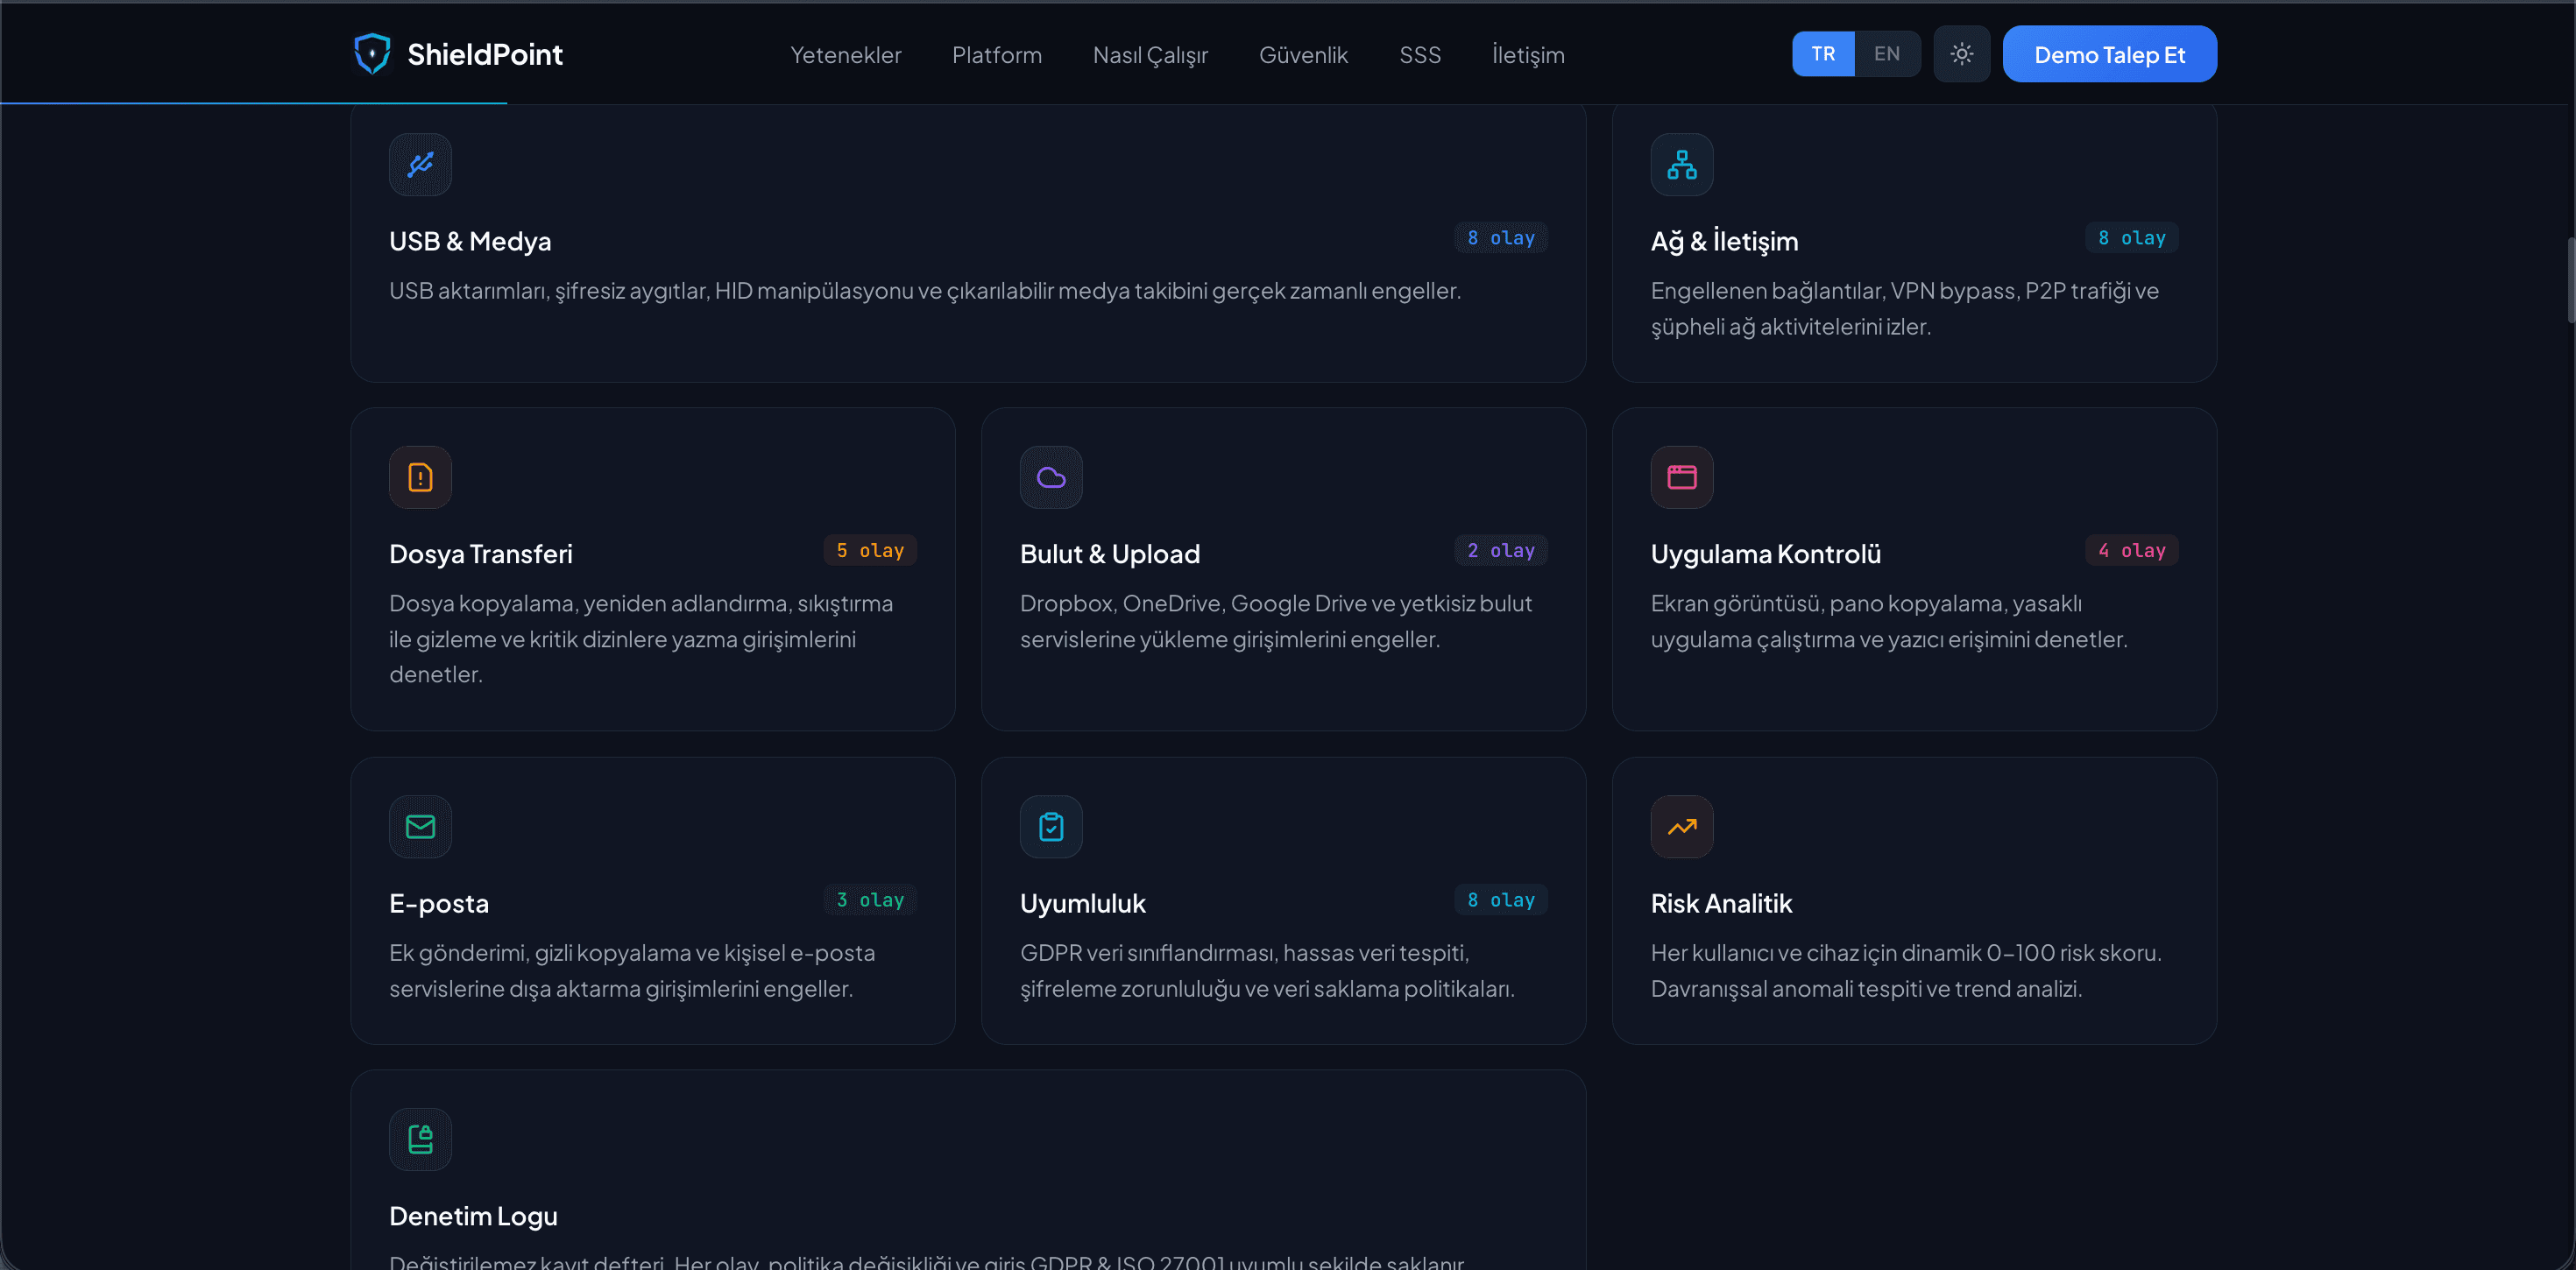Viewport: 2576px width, 1270px height.
Task: Click the GDPR veri sınıflandırması description
Action: pos(1267,970)
